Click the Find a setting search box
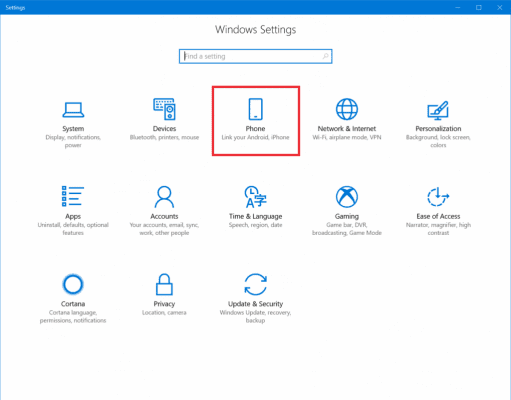This screenshot has height=400, width=511. (x=256, y=56)
